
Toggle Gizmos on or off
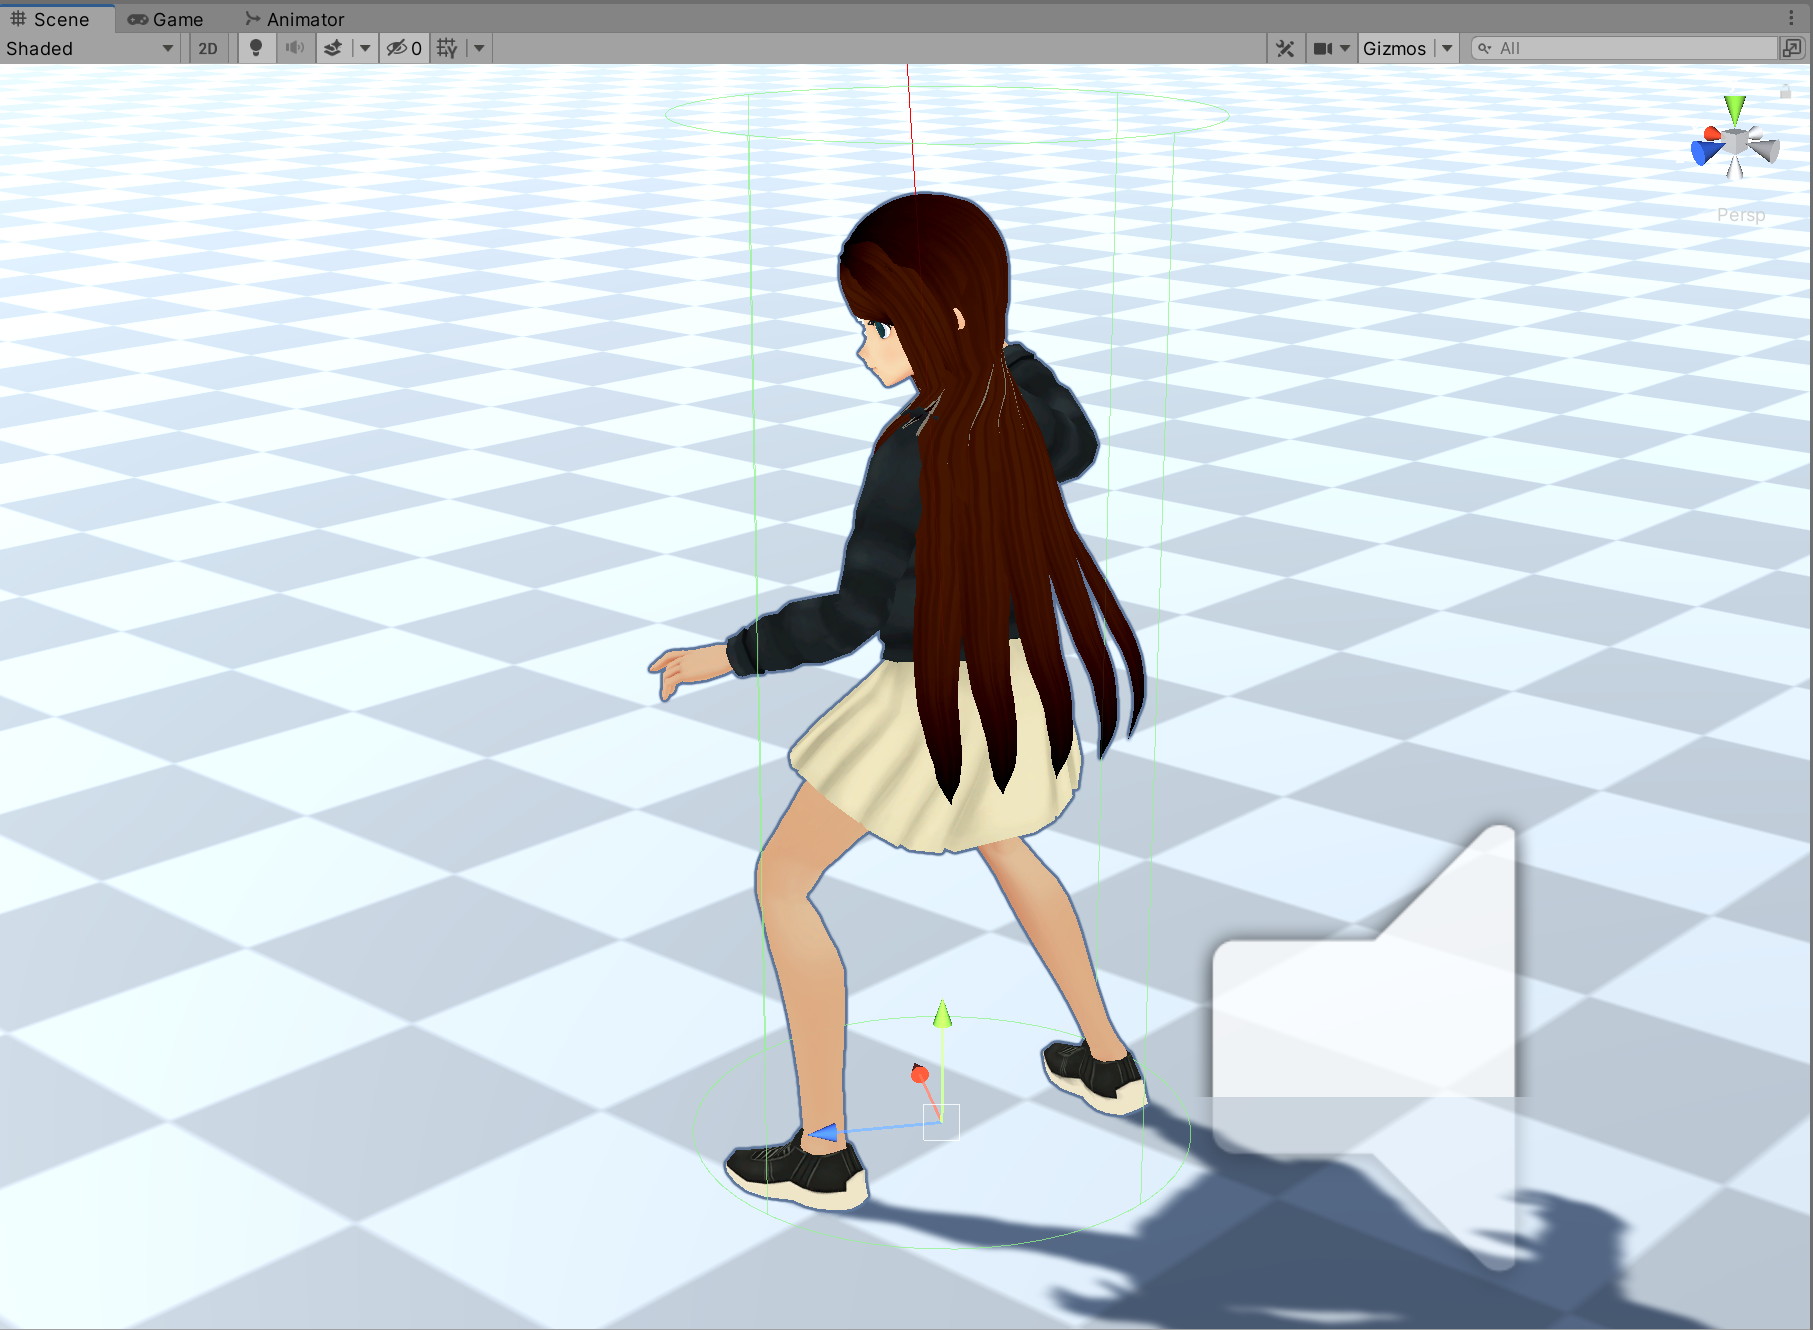[x=1394, y=48]
